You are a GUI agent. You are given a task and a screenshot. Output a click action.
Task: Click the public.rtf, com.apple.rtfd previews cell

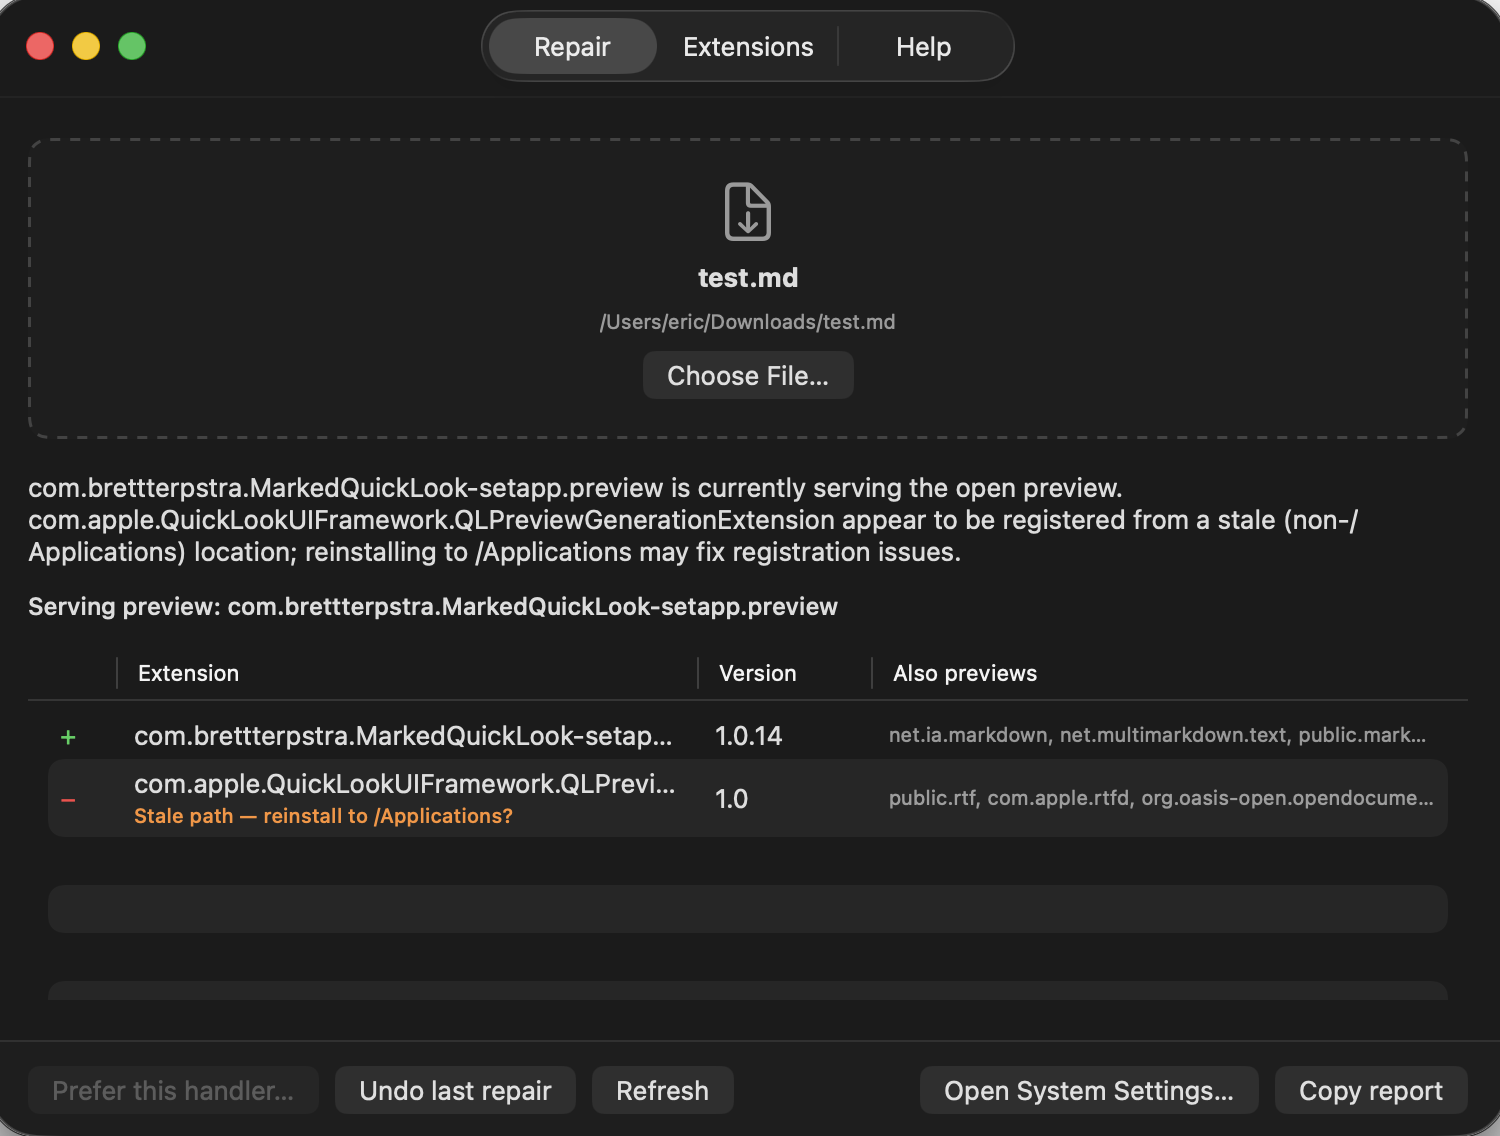click(1161, 798)
